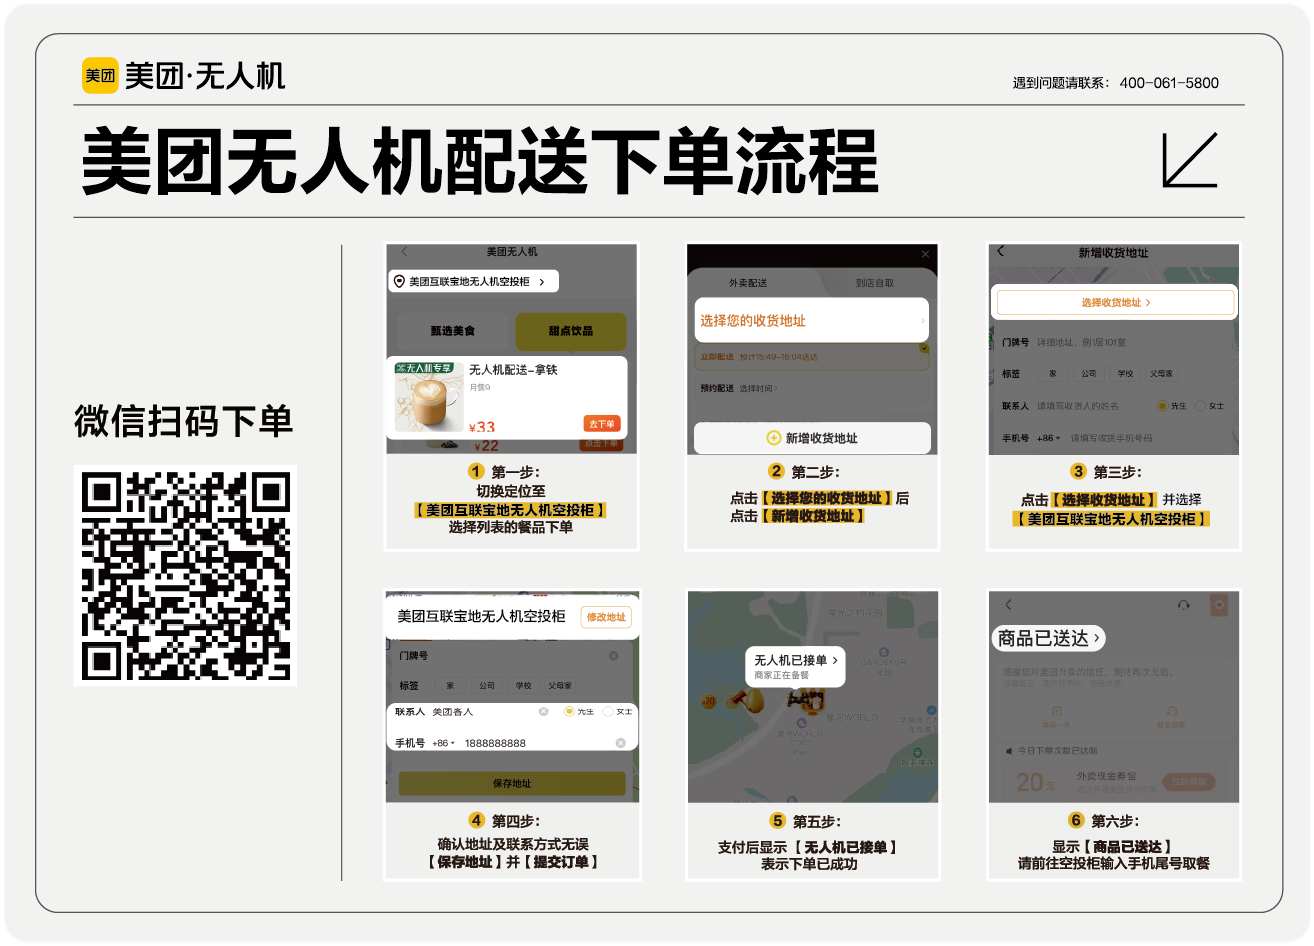Viewport: 1314px width, 946px height.
Task: Click the green 无人机专享 badge
Action: (424, 368)
